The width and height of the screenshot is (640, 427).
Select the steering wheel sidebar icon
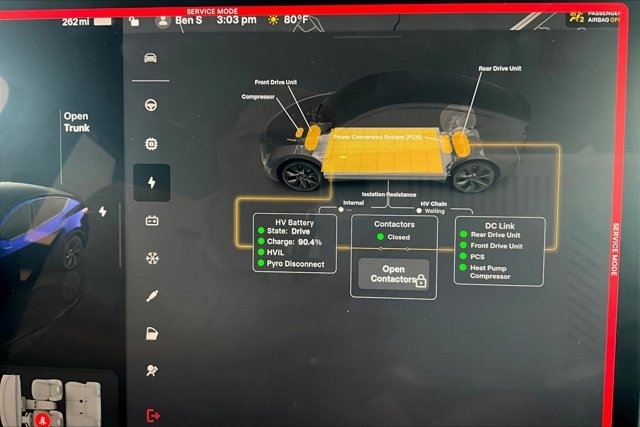(x=151, y=105)
